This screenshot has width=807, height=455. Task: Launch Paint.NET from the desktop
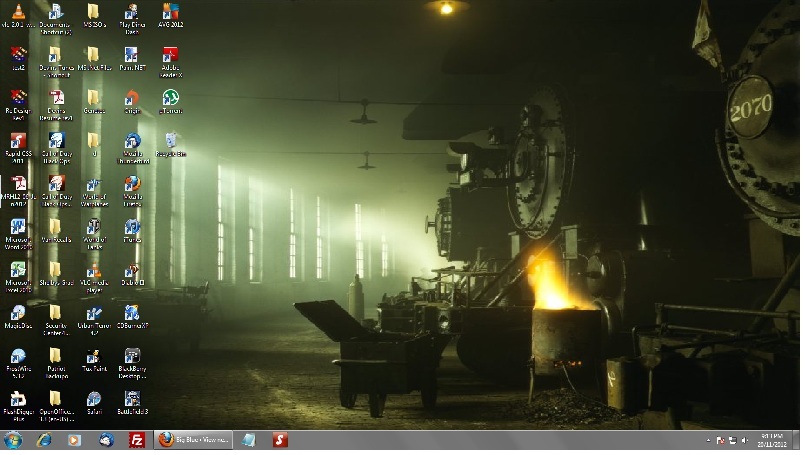click(132, 56)
